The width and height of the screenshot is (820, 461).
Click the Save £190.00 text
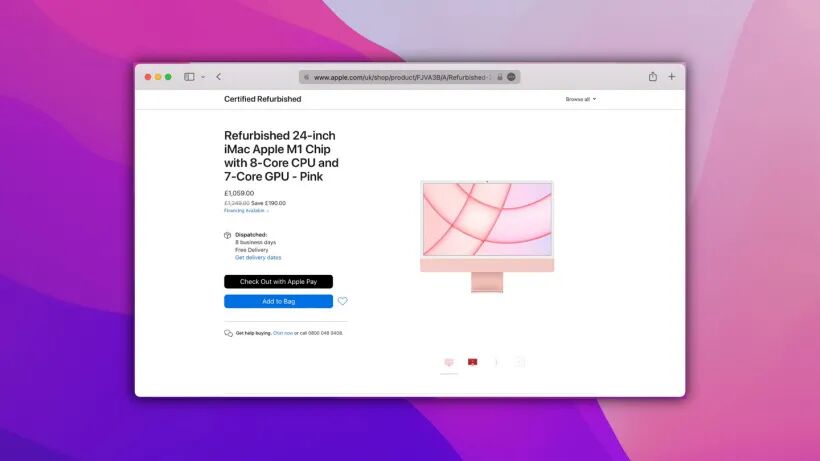coord(268,203)
